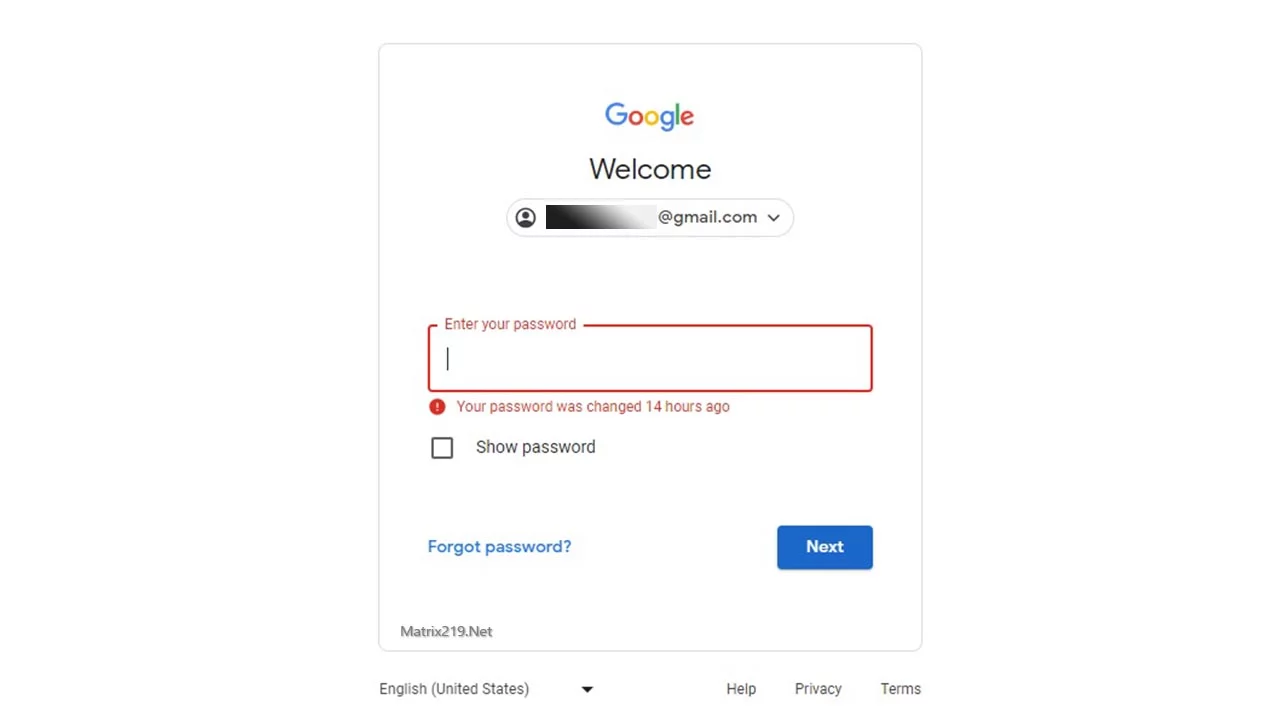1280x720 pixels.
Task: Open the language dropdown arrow in the footer
Action: point(587,689)
